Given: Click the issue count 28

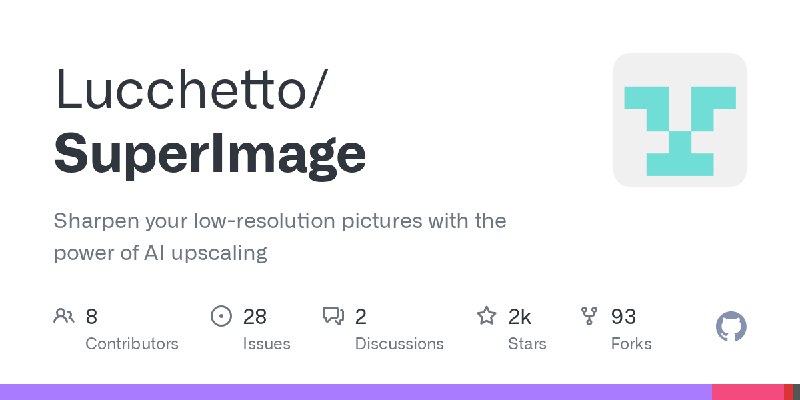Looking at the screenshot, I should click(255, 317).
